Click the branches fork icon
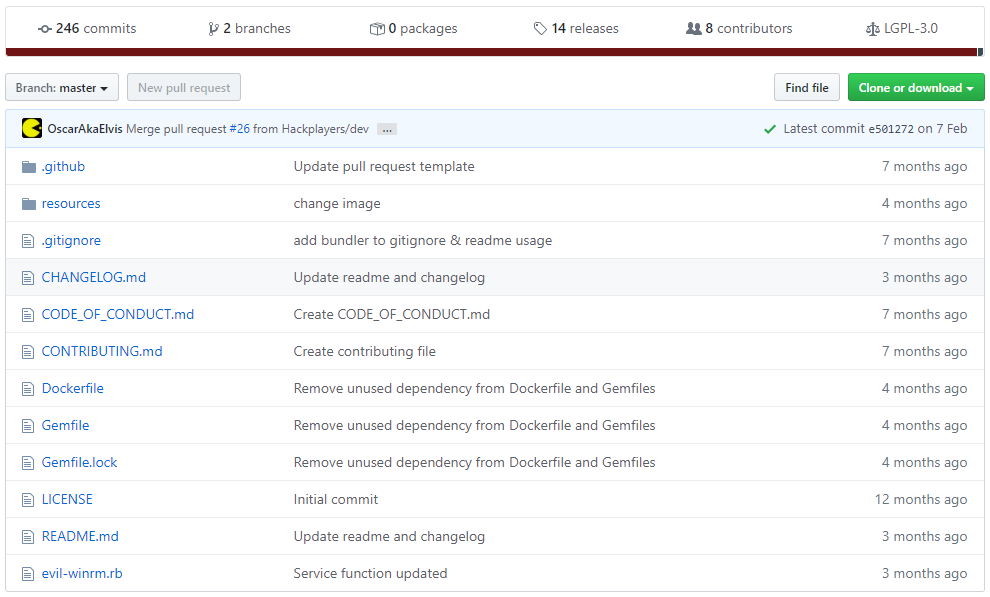Image resolution: width=990 pixels, height=597 pixels. pyautogui.click(x=213, y=29)
